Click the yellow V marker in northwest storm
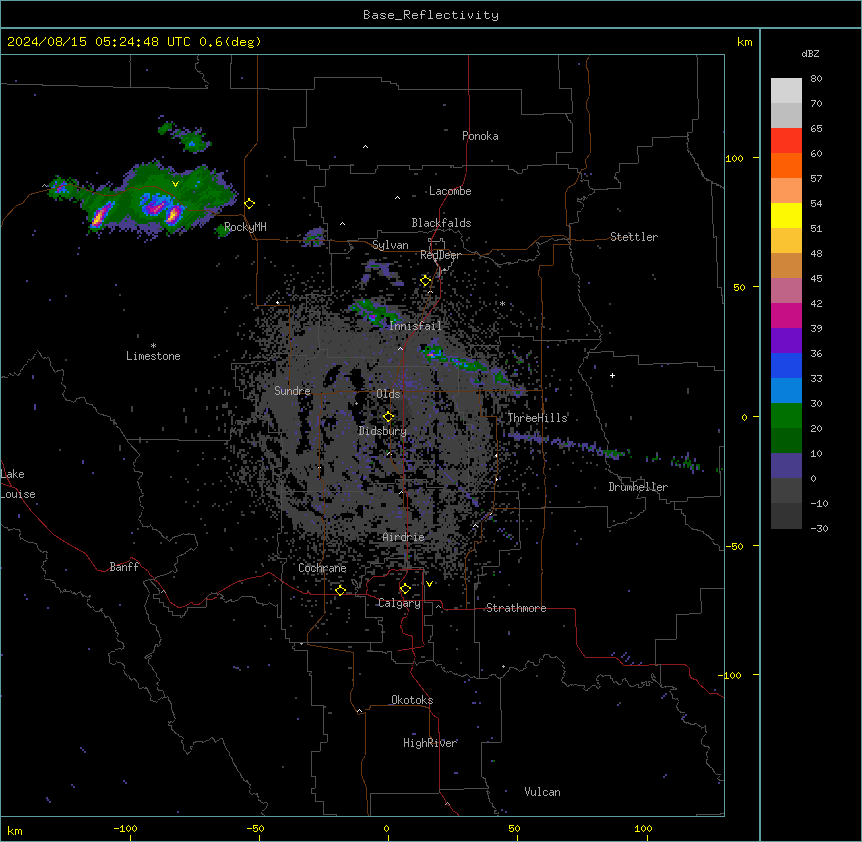This screenshot has height=842, width=862. [x=175, y=184]
